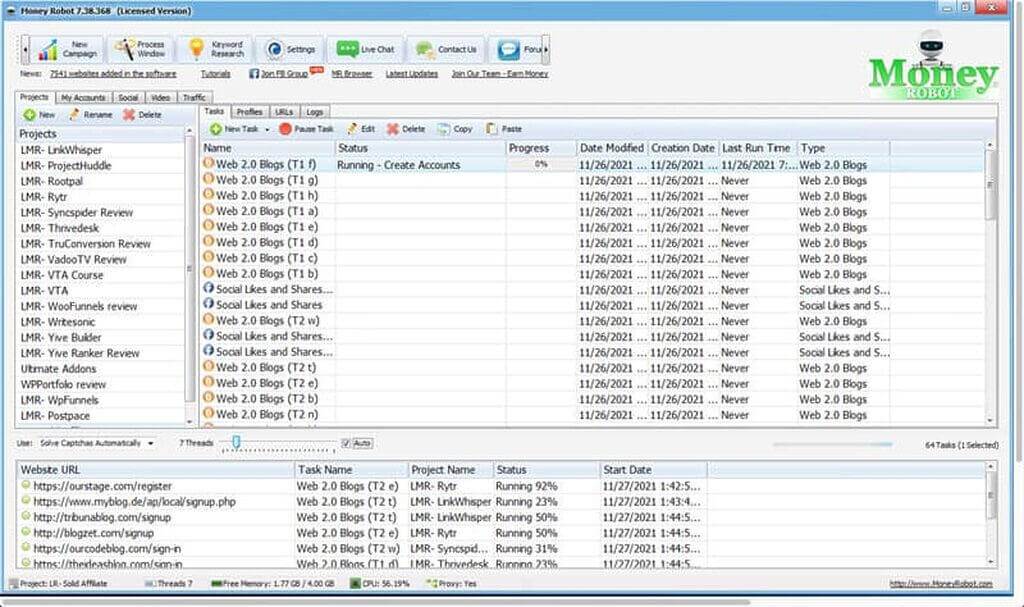Switch to the URLs tab

pyautogui.click(x=283, y=112)
